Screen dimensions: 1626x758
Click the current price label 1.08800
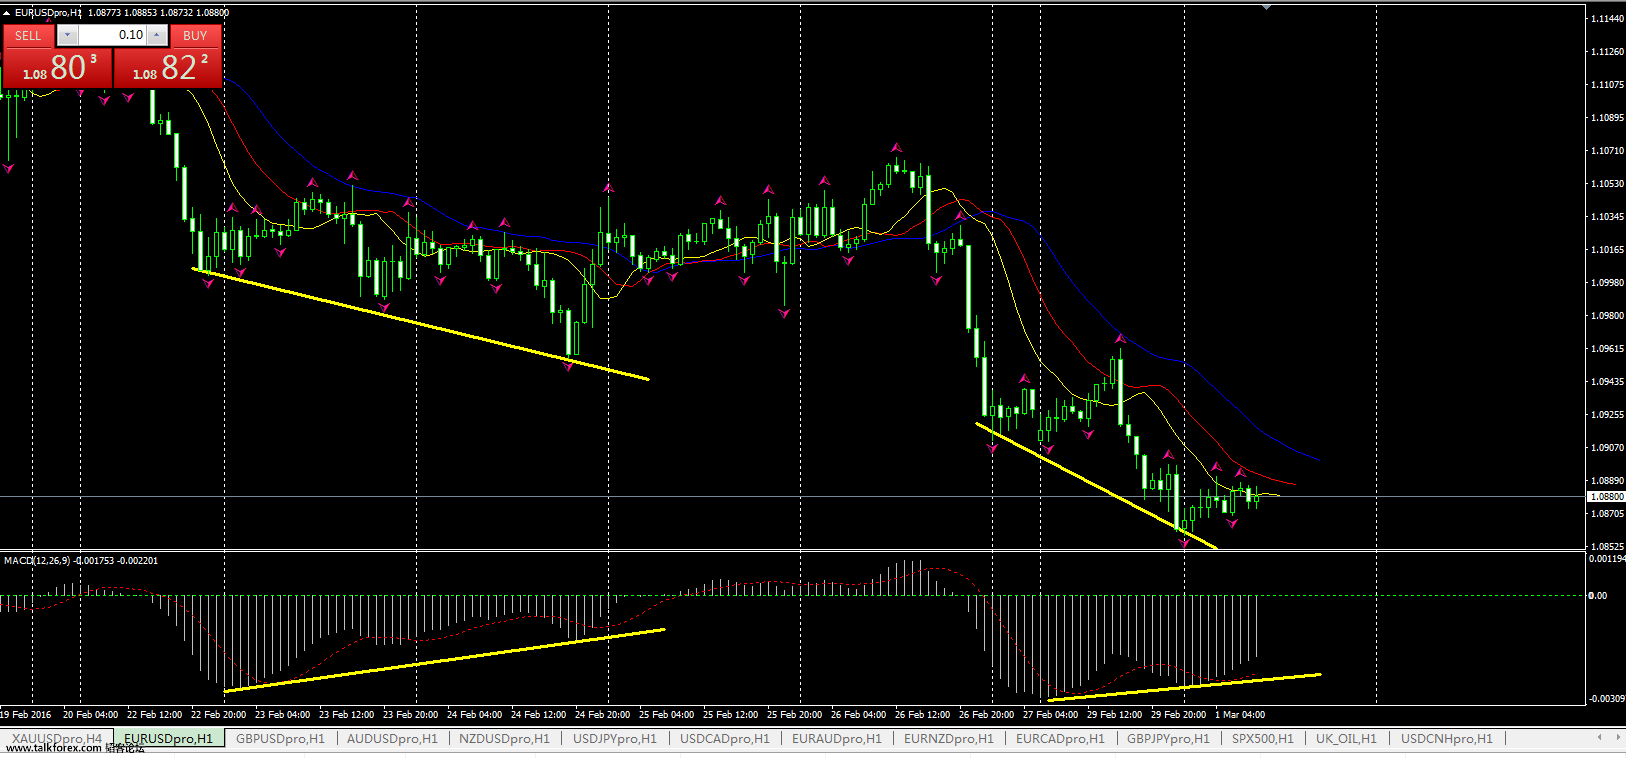click(1606, 496)
